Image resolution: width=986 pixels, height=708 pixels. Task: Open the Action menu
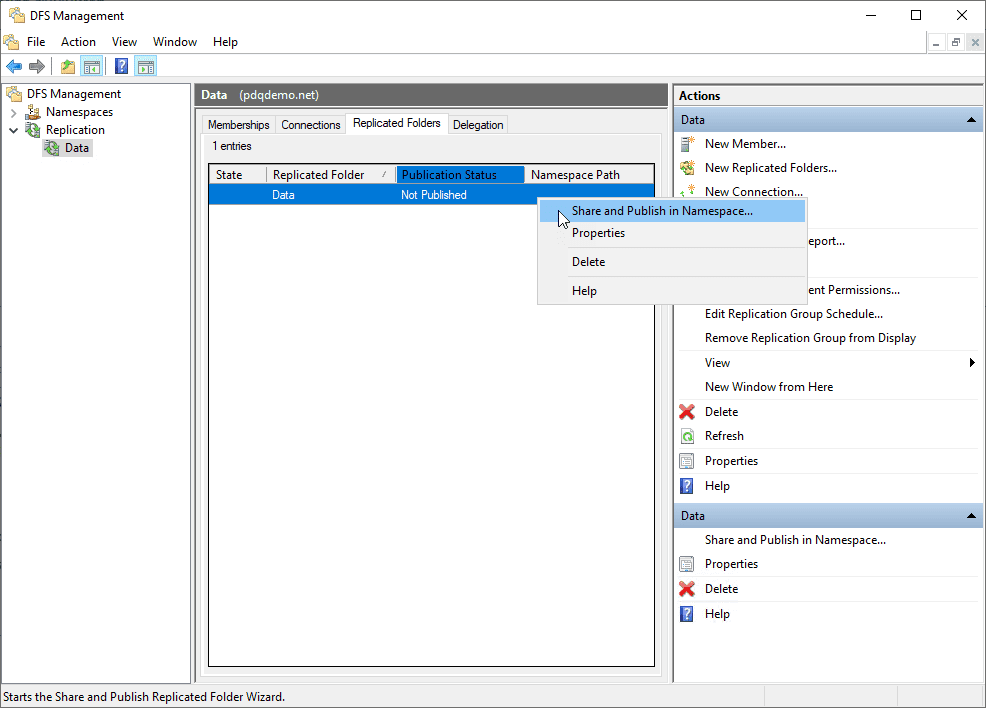pyautogui.click(x=78, y=42)
